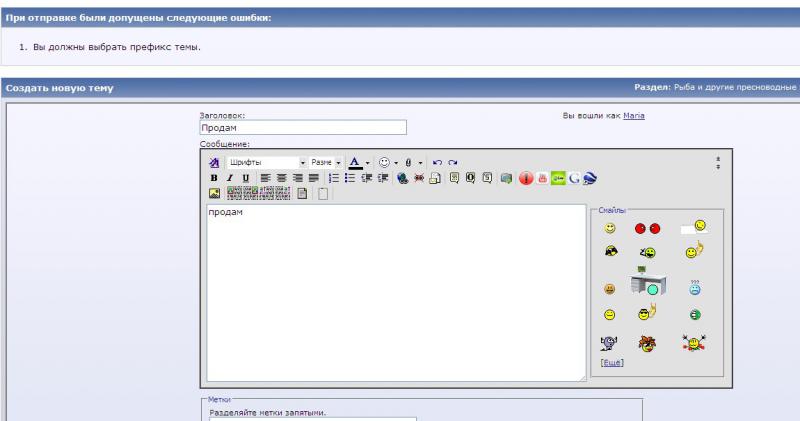800x421 pixels.
Task: Click the Insert Image icon
Action: click(214, 193)
